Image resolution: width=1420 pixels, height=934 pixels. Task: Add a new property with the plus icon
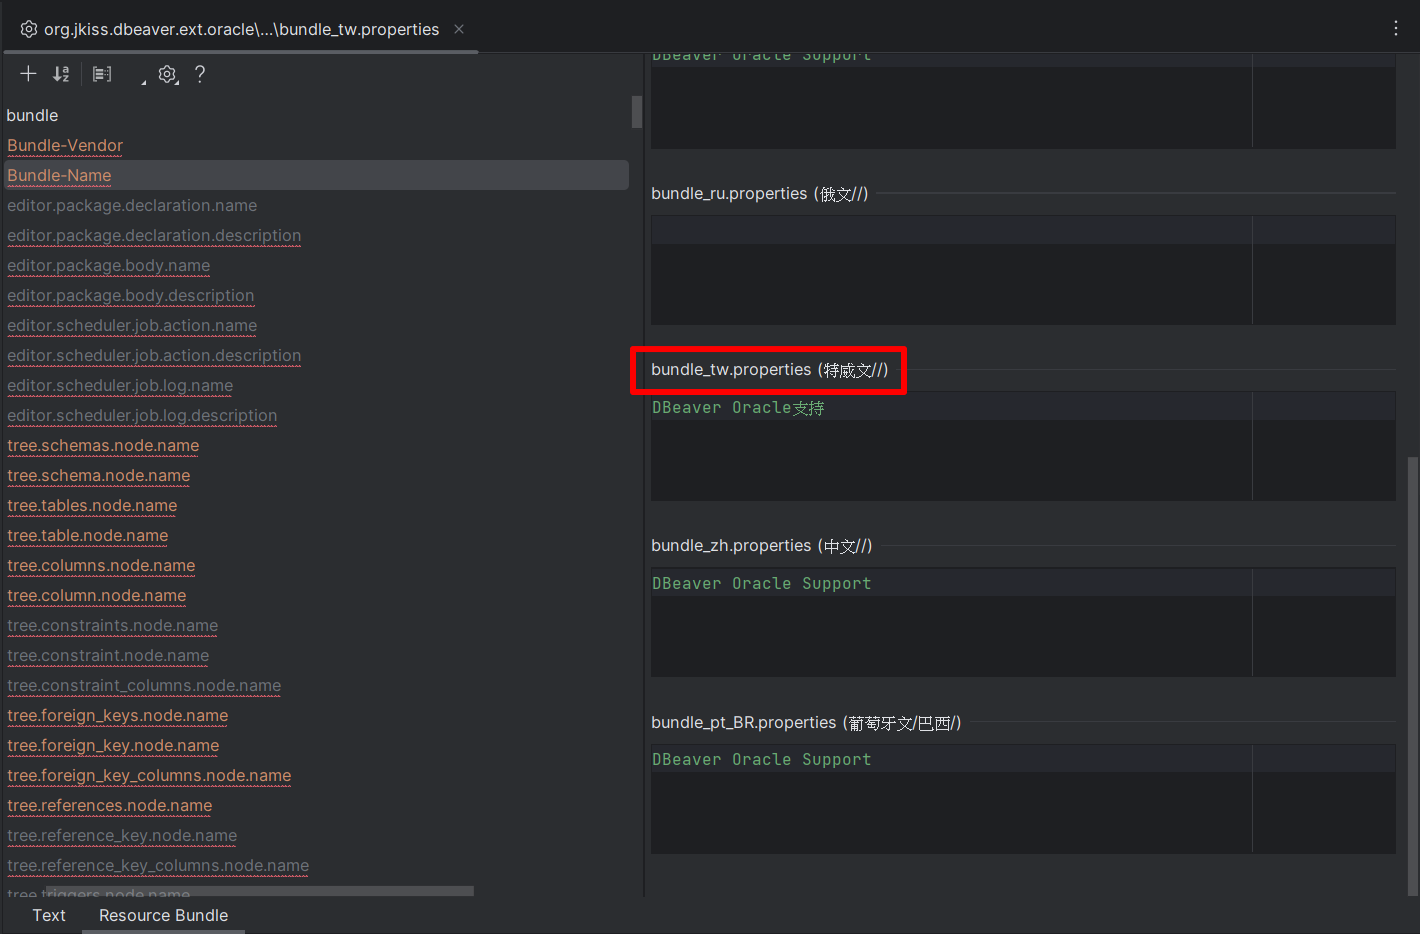coord(28,73)
